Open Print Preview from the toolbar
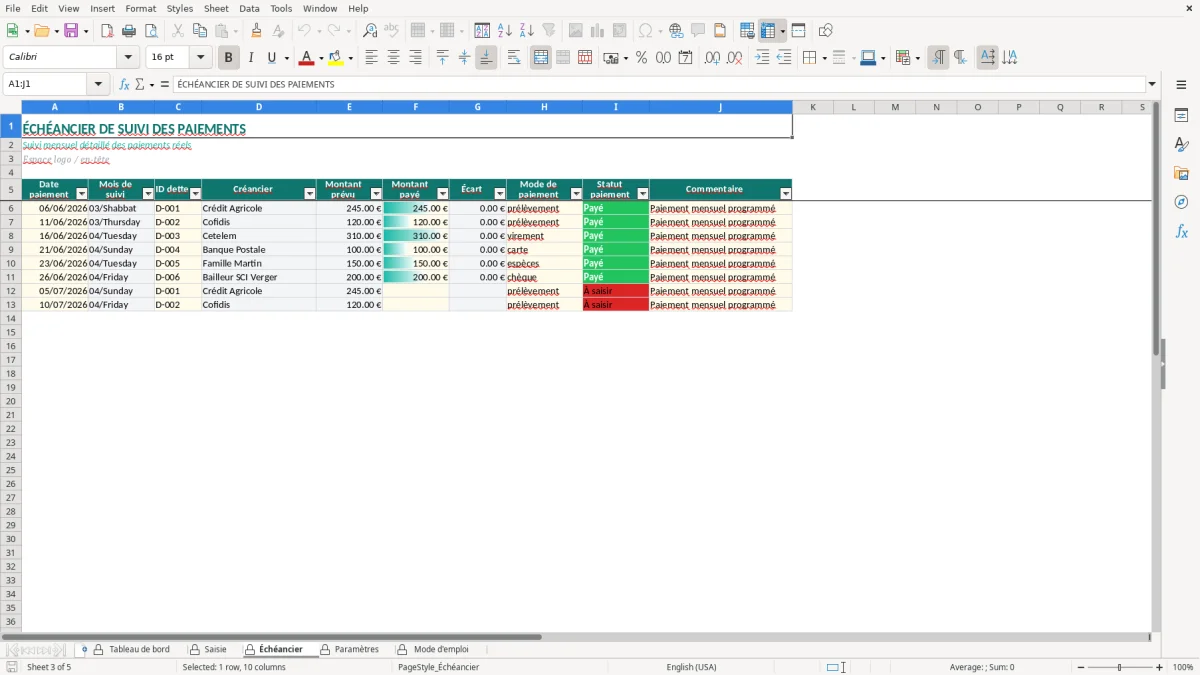 (x=151, y=31)
